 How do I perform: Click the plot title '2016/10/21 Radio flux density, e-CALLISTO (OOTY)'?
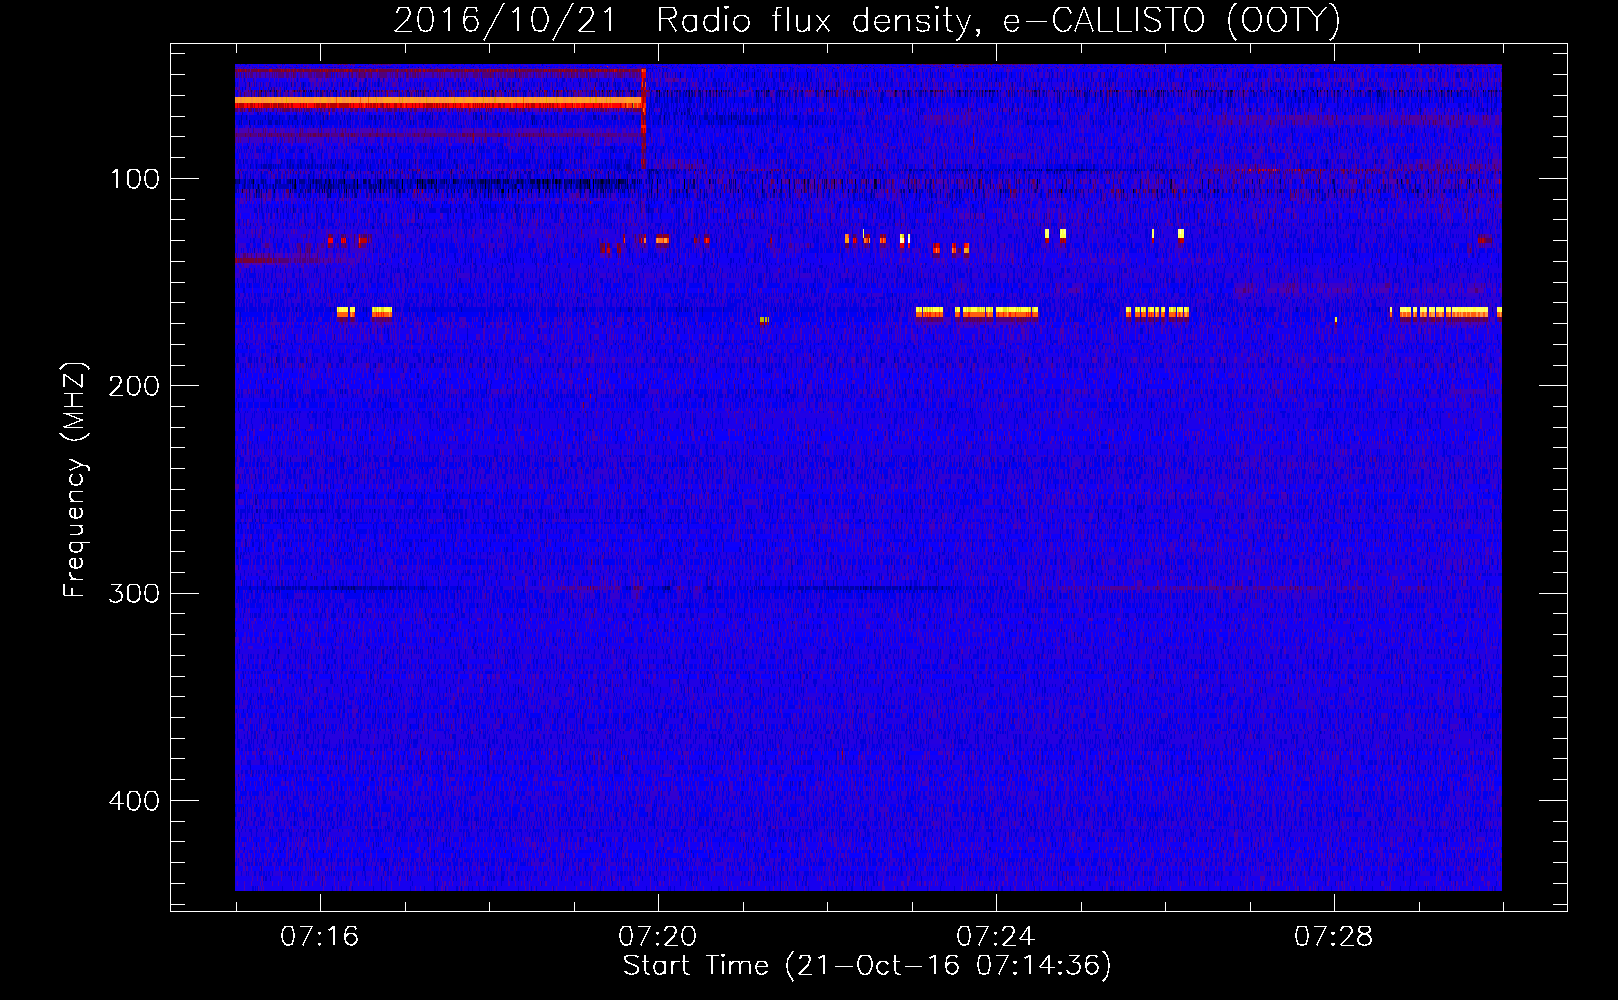(x=867, y=20)
